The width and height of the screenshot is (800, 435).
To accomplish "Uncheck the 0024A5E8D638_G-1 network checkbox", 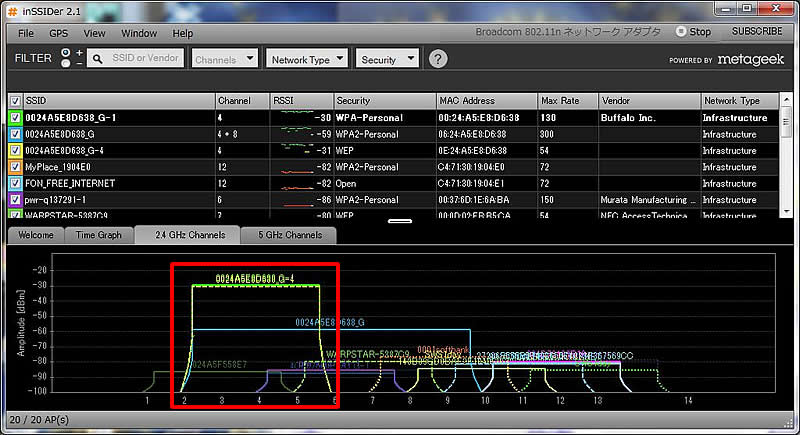I will (x=15, y=118).
